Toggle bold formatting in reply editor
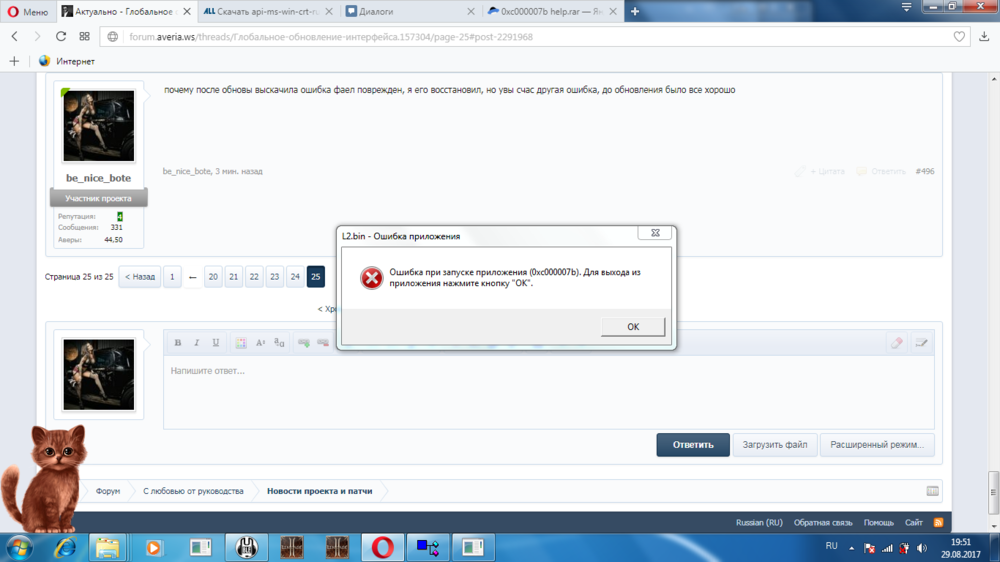The width and height of the screenshot is (1000, 562). 178,343
